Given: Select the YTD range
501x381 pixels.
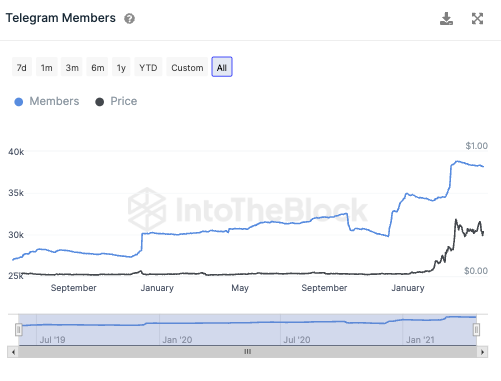Looking at the screenshot, I should pyautogui.click(x=148, y=67).
